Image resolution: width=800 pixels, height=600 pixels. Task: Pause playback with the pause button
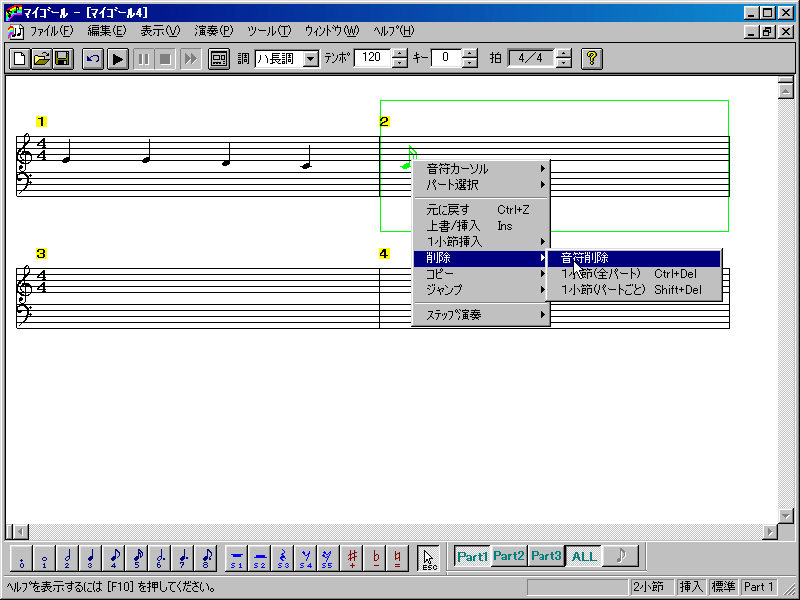(143, 59)
